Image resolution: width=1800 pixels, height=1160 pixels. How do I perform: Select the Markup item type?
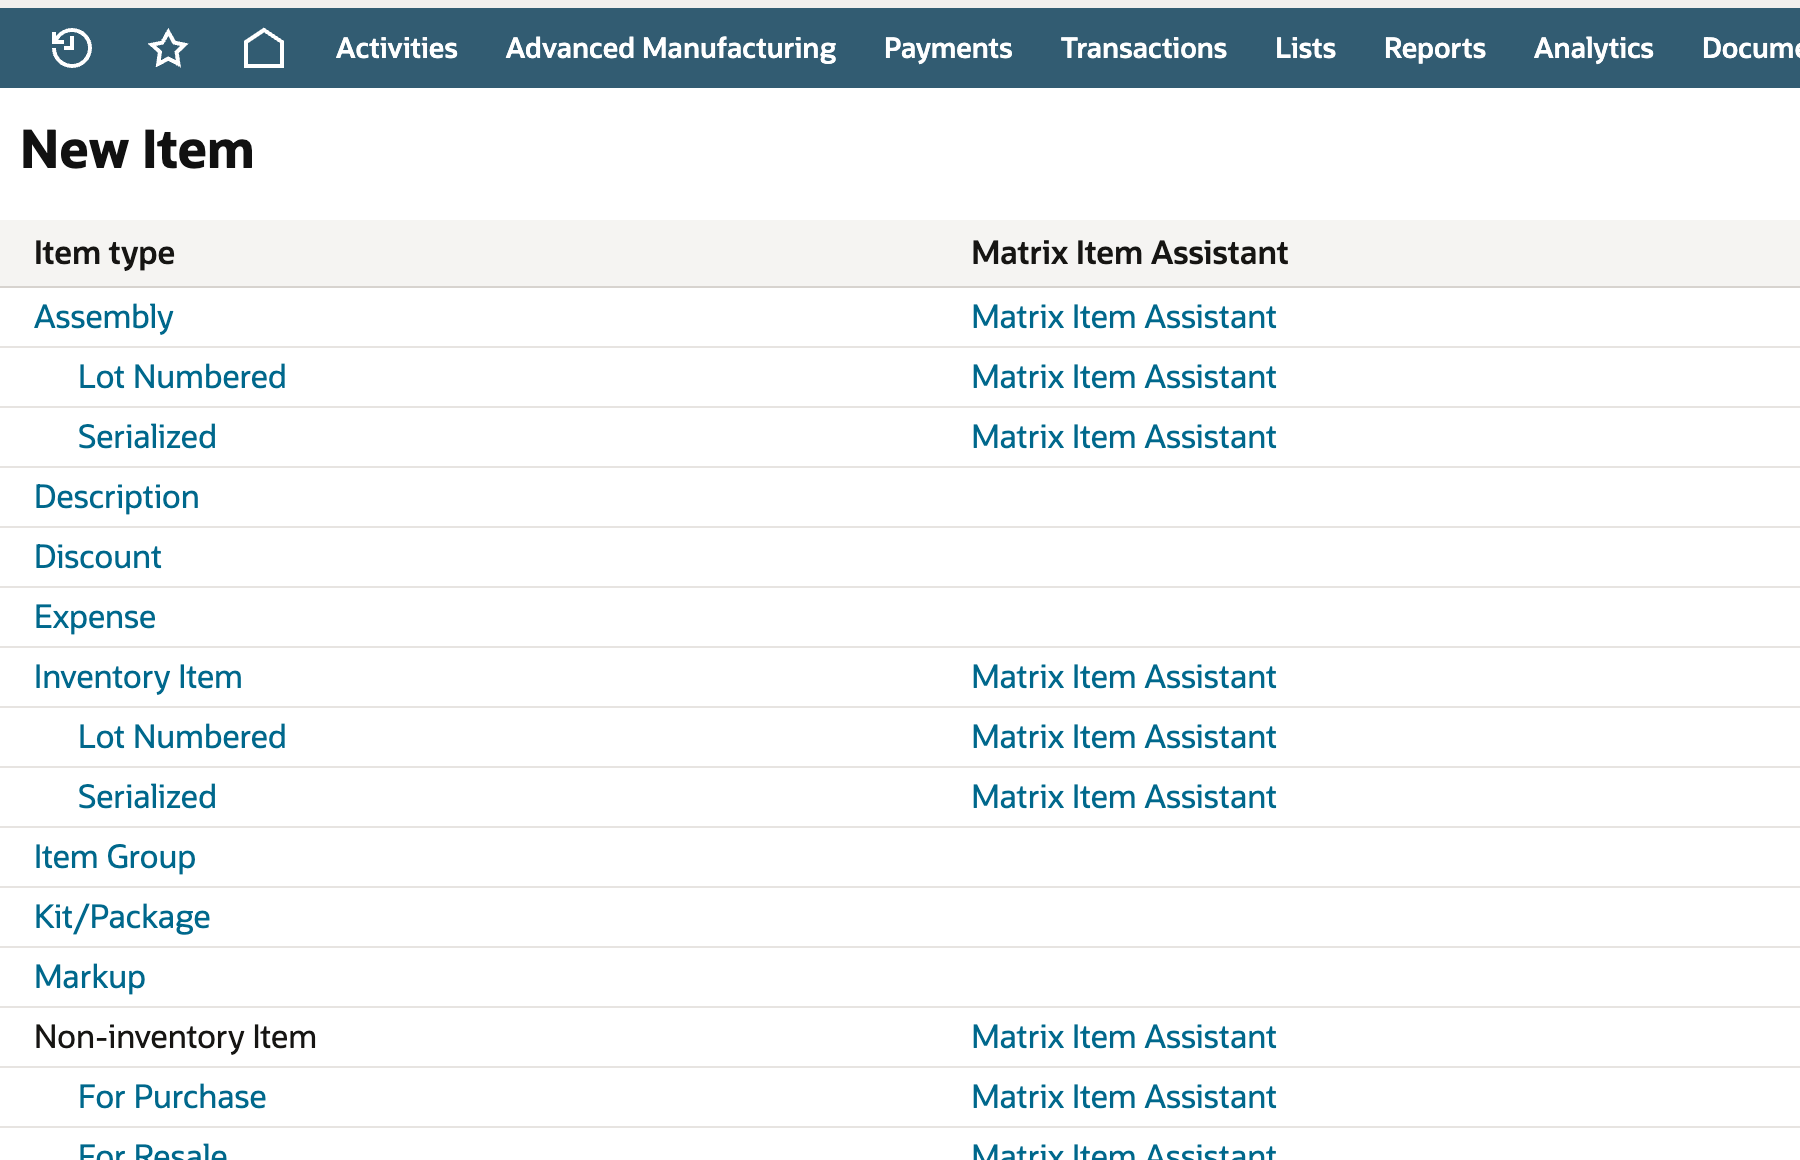[x=90, y=977]
